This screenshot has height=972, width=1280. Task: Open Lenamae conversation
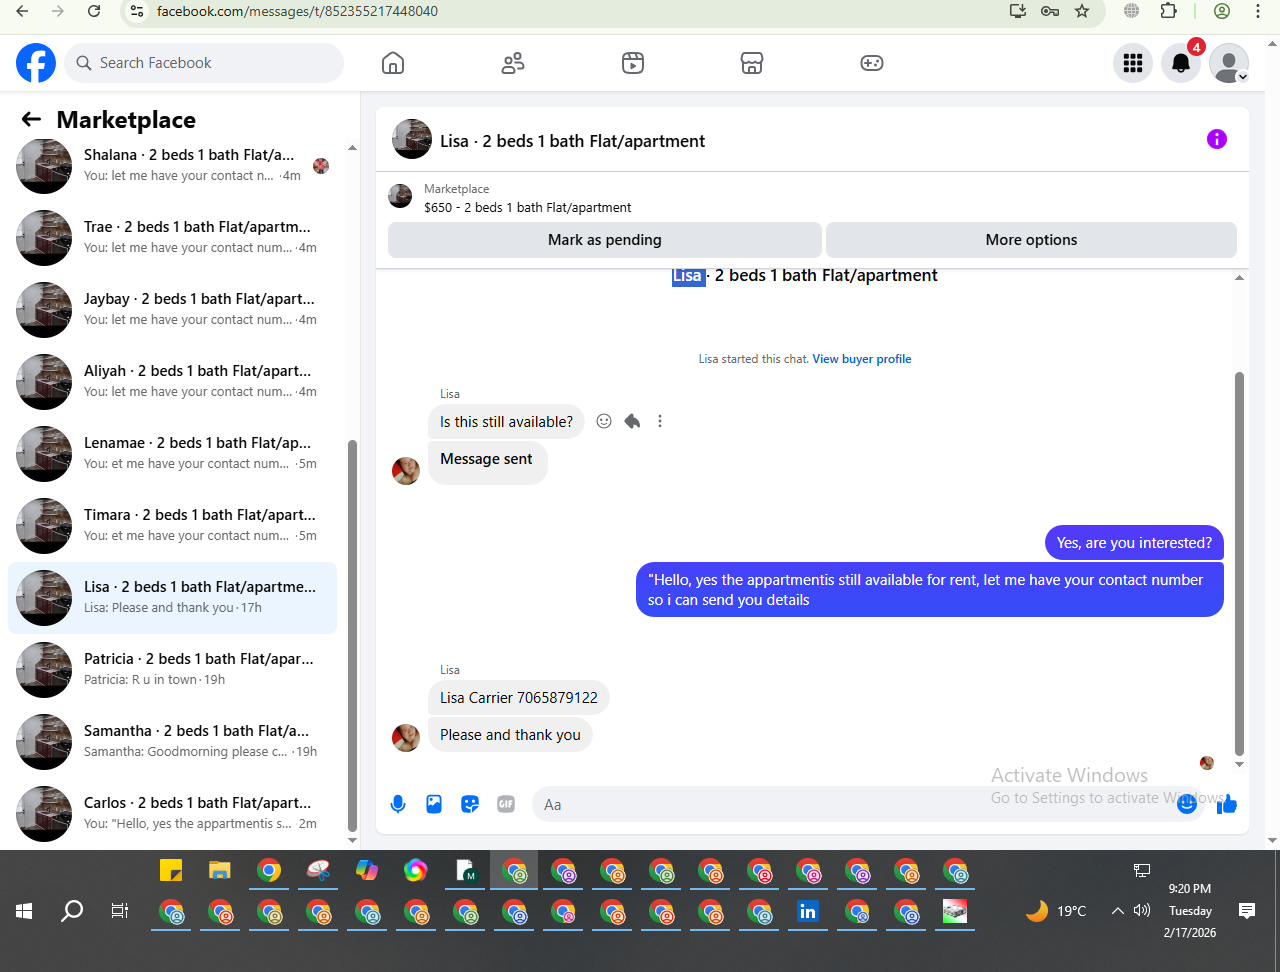click(172, 454)
